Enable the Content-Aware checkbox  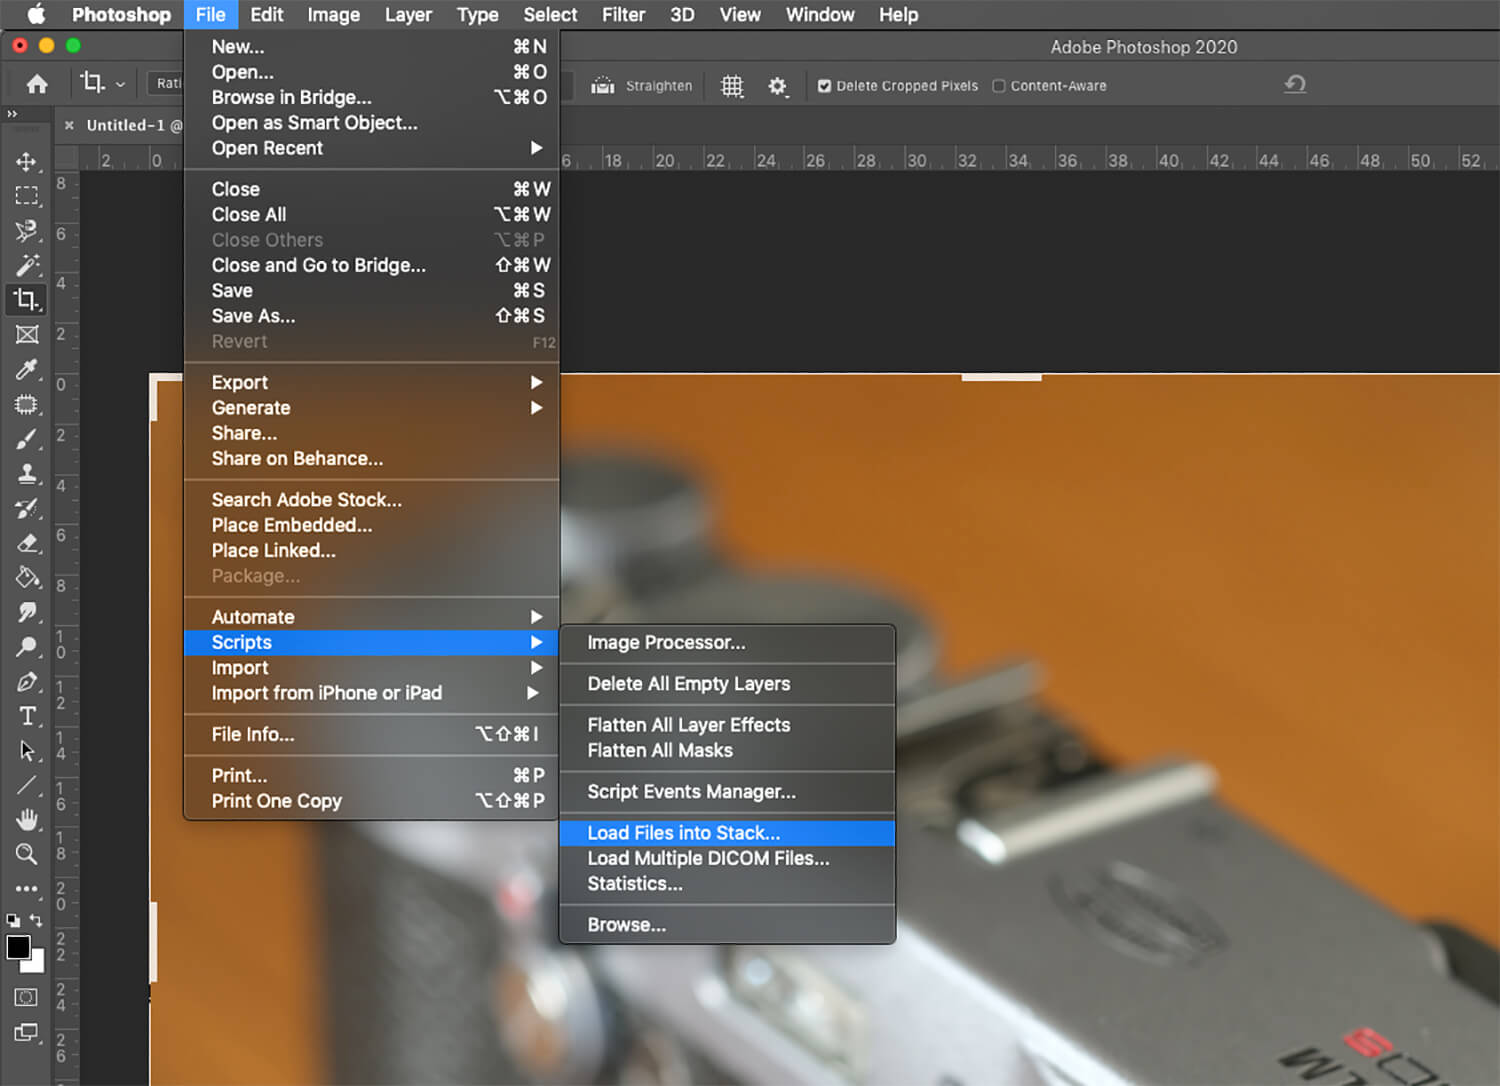(998, 86)
